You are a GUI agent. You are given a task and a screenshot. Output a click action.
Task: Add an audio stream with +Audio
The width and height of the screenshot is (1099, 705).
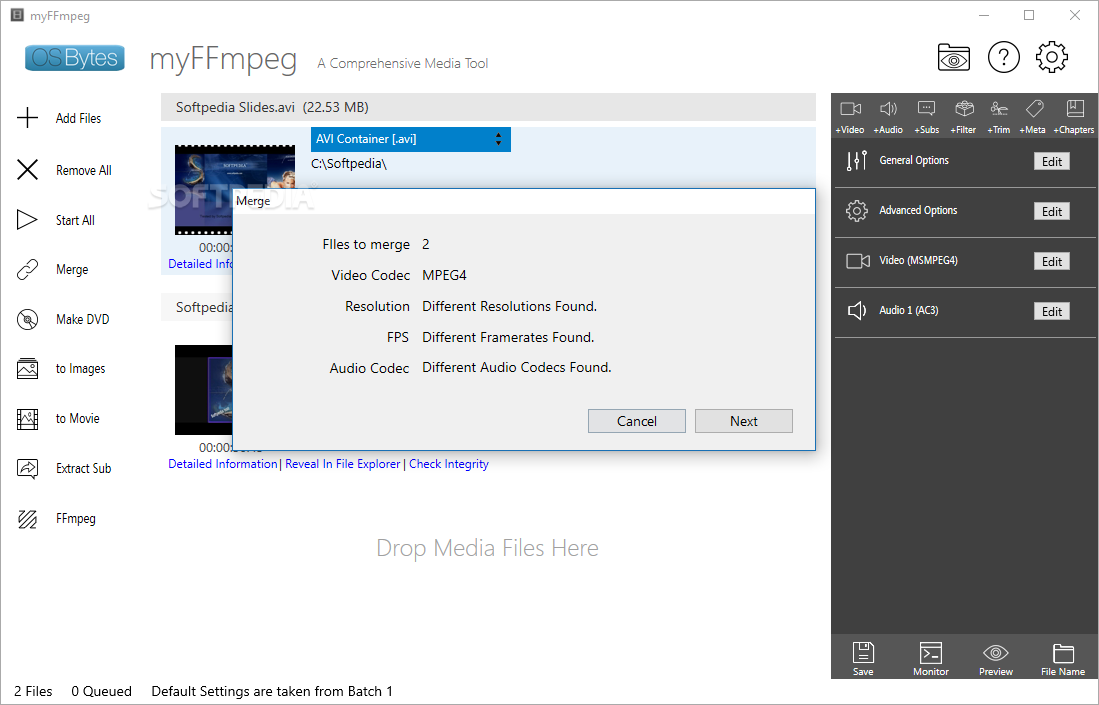pos(888,109)
